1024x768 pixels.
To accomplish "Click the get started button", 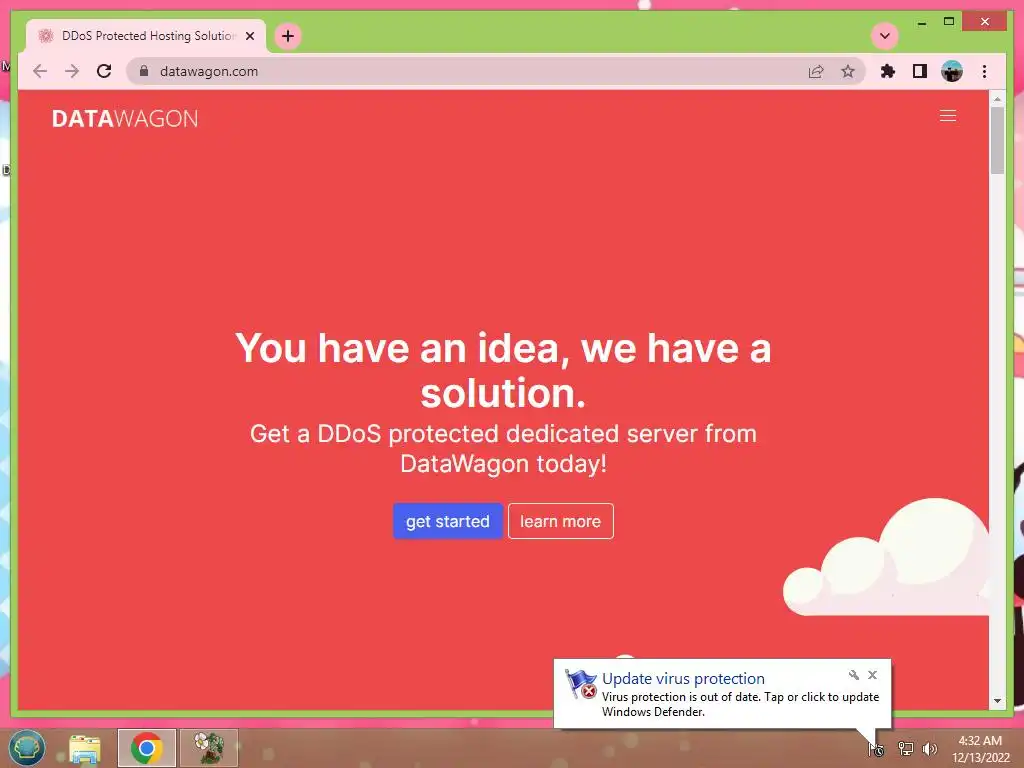I will point(448,521).
